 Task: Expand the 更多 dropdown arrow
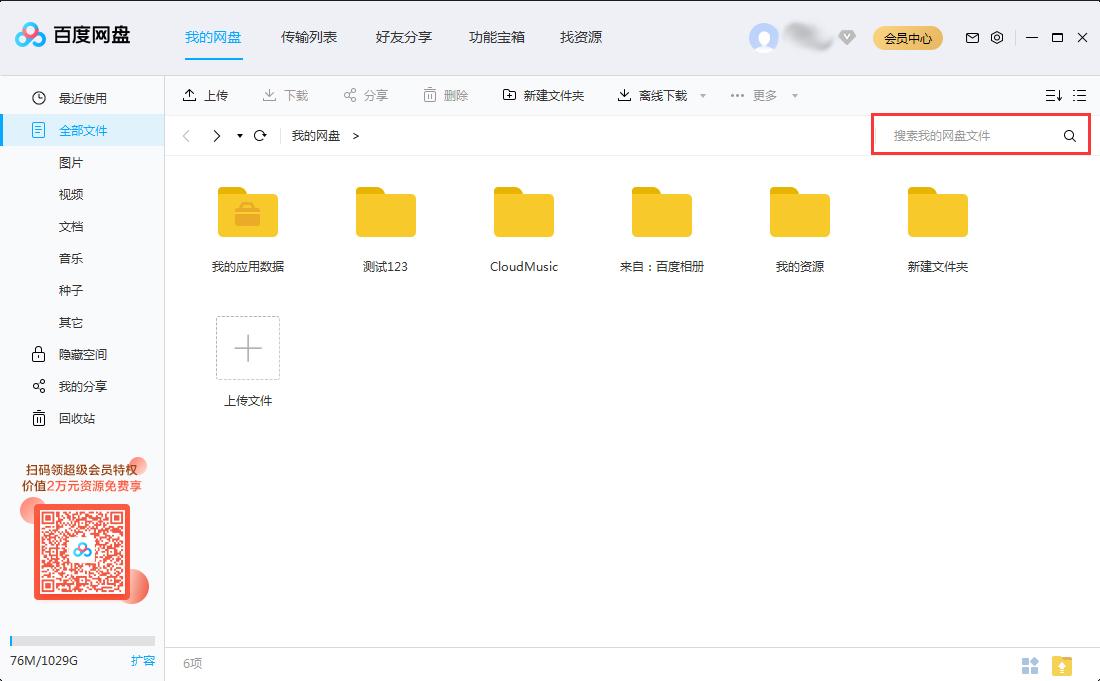coord(795,95)
